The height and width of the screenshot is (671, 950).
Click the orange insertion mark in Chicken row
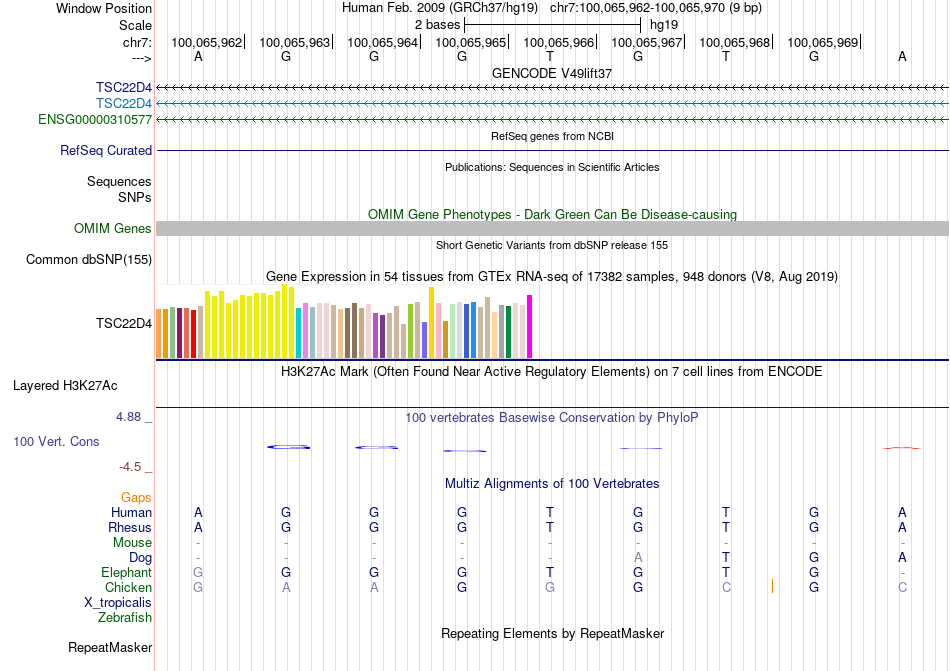tap(772, 586)
